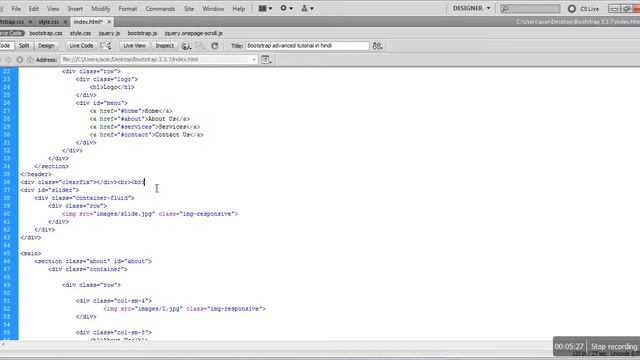The height and width of the screenshot is (360, 640).
Task: Click the Forward arrow in browser navigation bar
Action: pyautogui.click(x=9, y=60)
